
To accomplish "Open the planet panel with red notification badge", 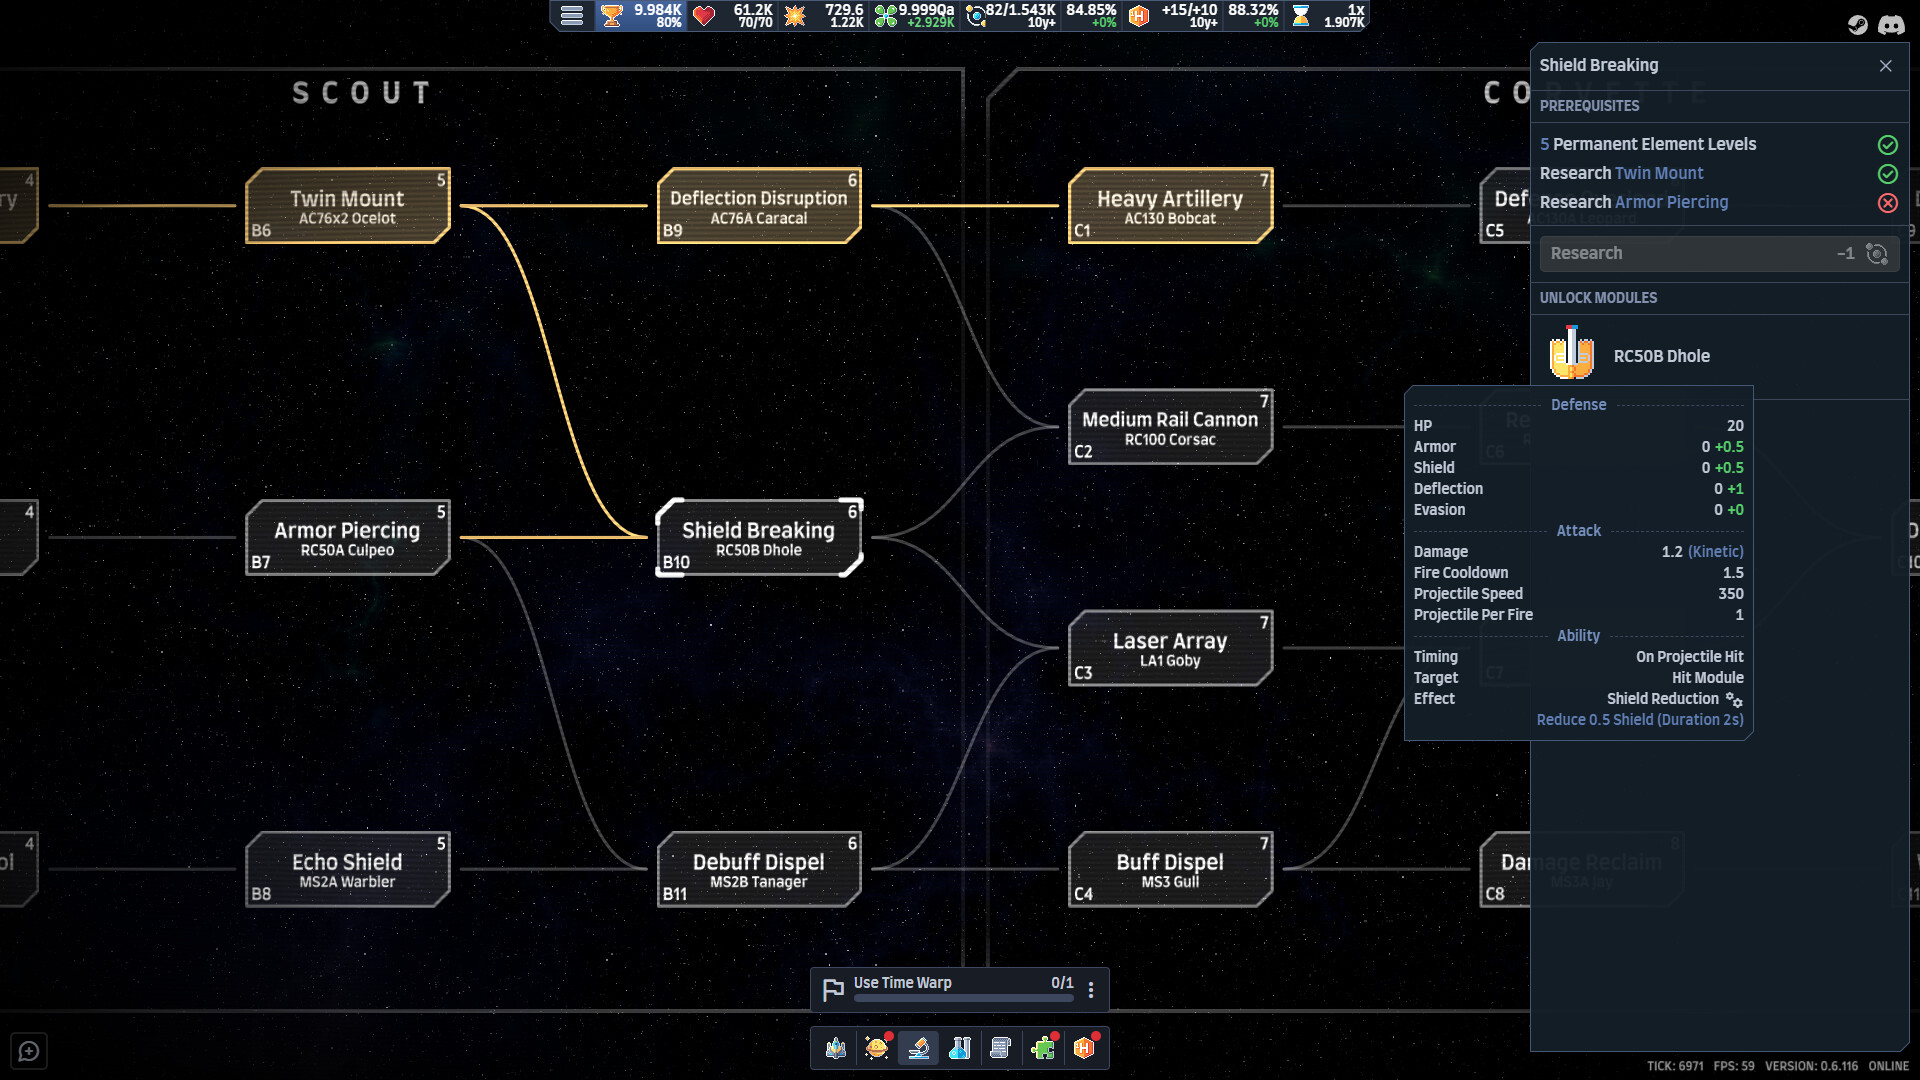I will (878, 1048).
